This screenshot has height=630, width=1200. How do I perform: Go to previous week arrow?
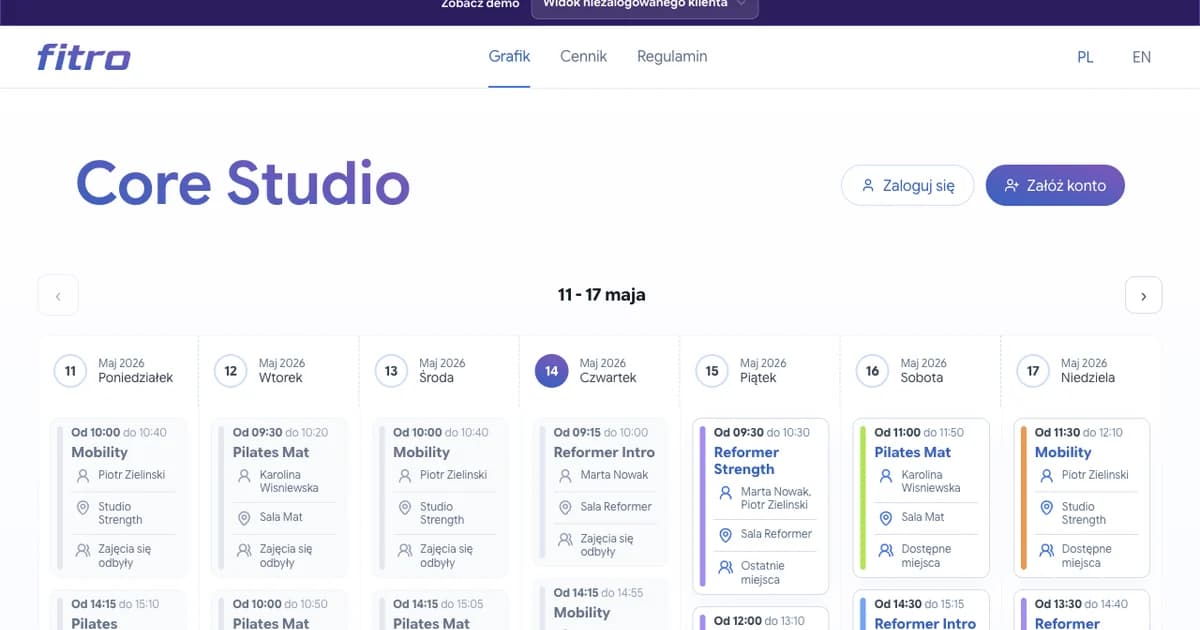(58, 296)
